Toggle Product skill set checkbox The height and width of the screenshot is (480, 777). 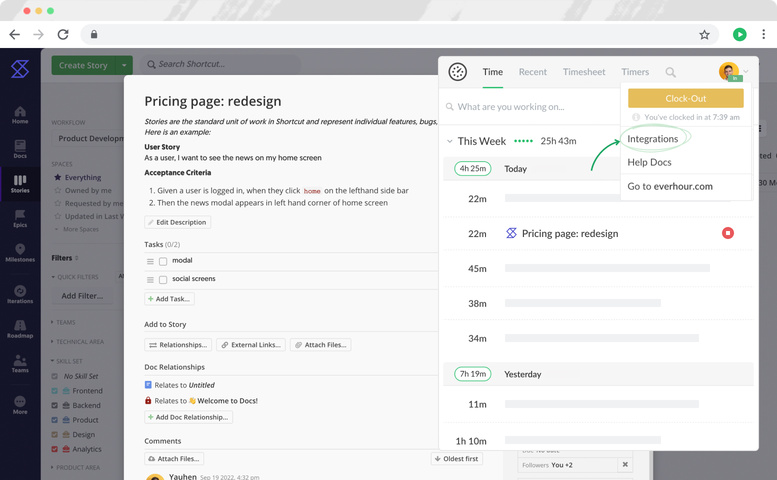click(x=55, y=420)
